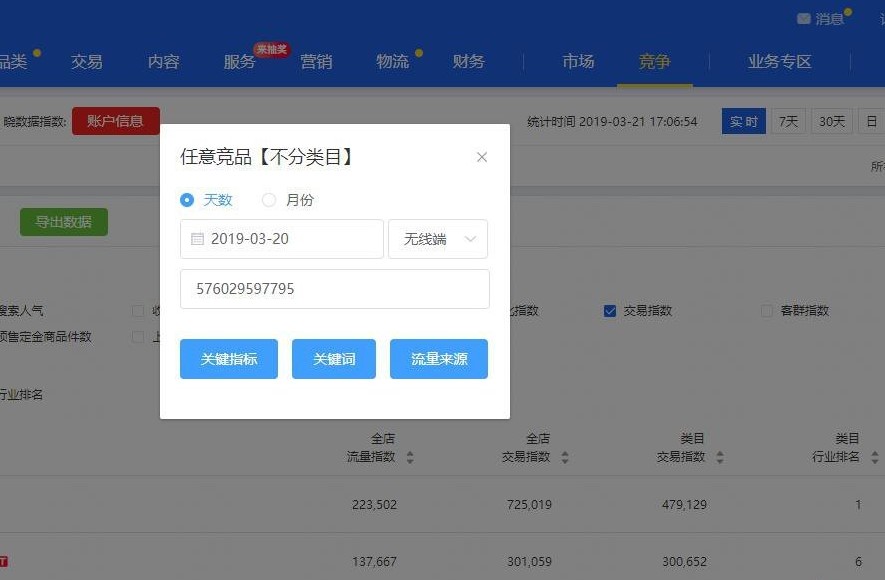Click the value 223,502 in table
Viewport: 885px width, 580px height.
click(x=374, y=504)
